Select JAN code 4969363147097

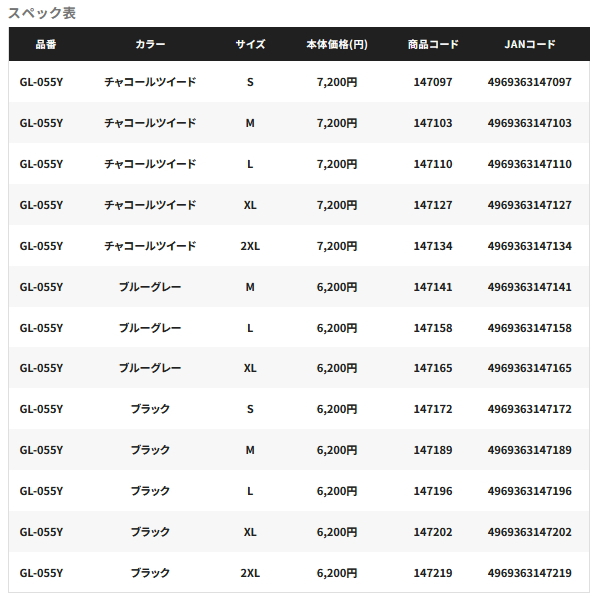(x=530, y=82)
